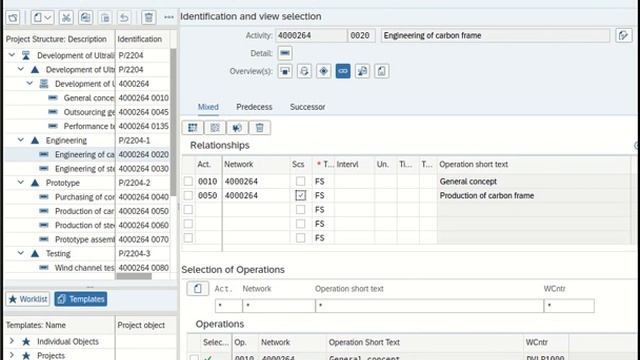Open the three-dots more options menu

(169, 18)
